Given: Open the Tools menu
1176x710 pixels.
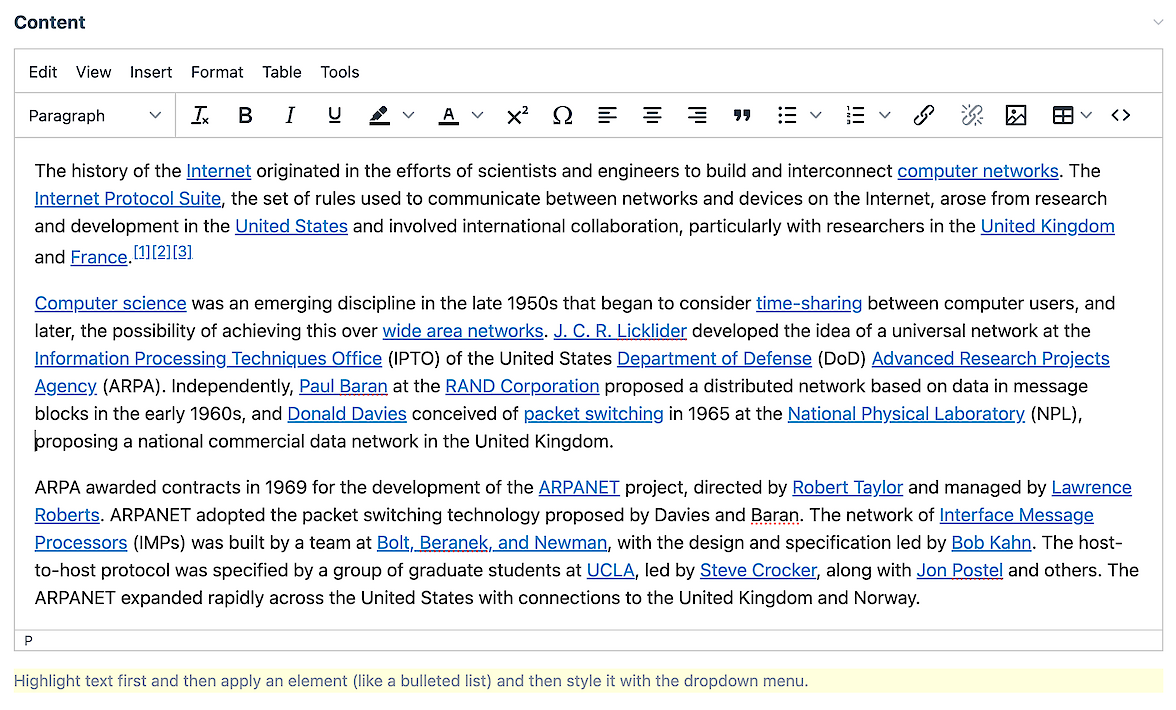Looking at the screenshot, I should pyautogui.click(x=339, y=72).
